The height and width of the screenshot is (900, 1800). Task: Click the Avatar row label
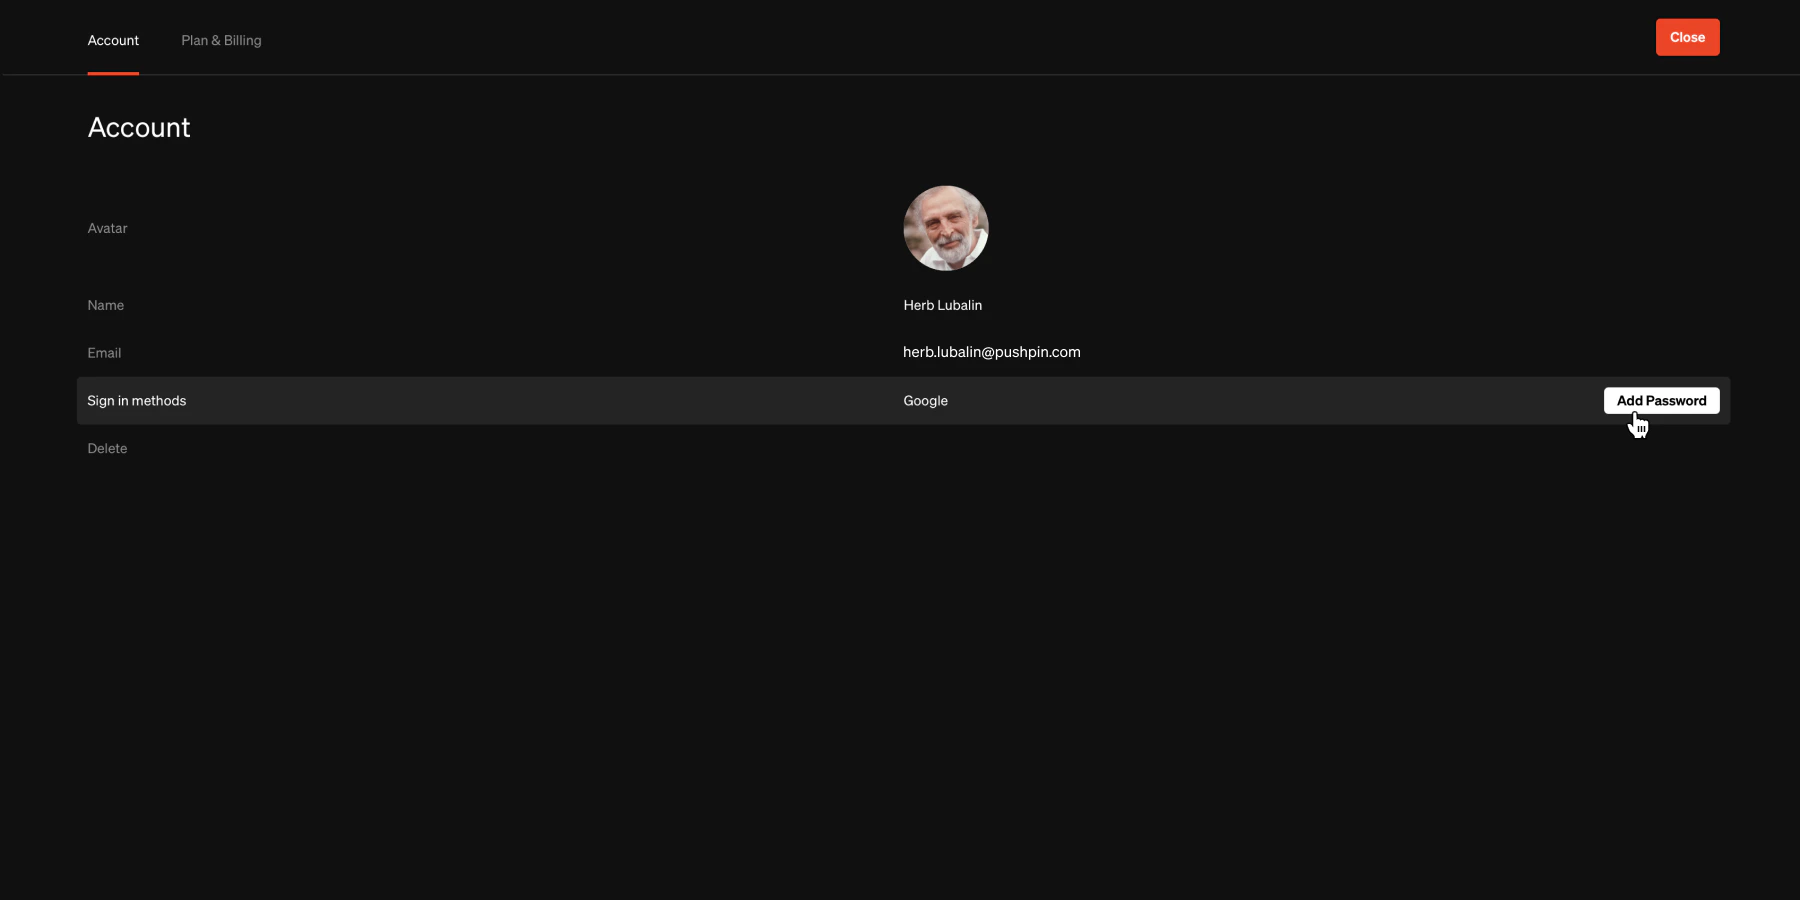107,228
